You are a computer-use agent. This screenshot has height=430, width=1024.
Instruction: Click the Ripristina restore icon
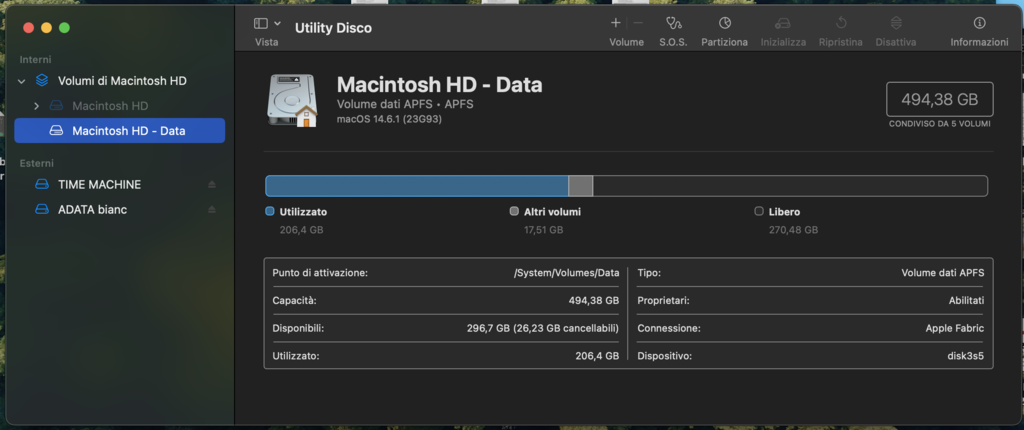(841, 23)
